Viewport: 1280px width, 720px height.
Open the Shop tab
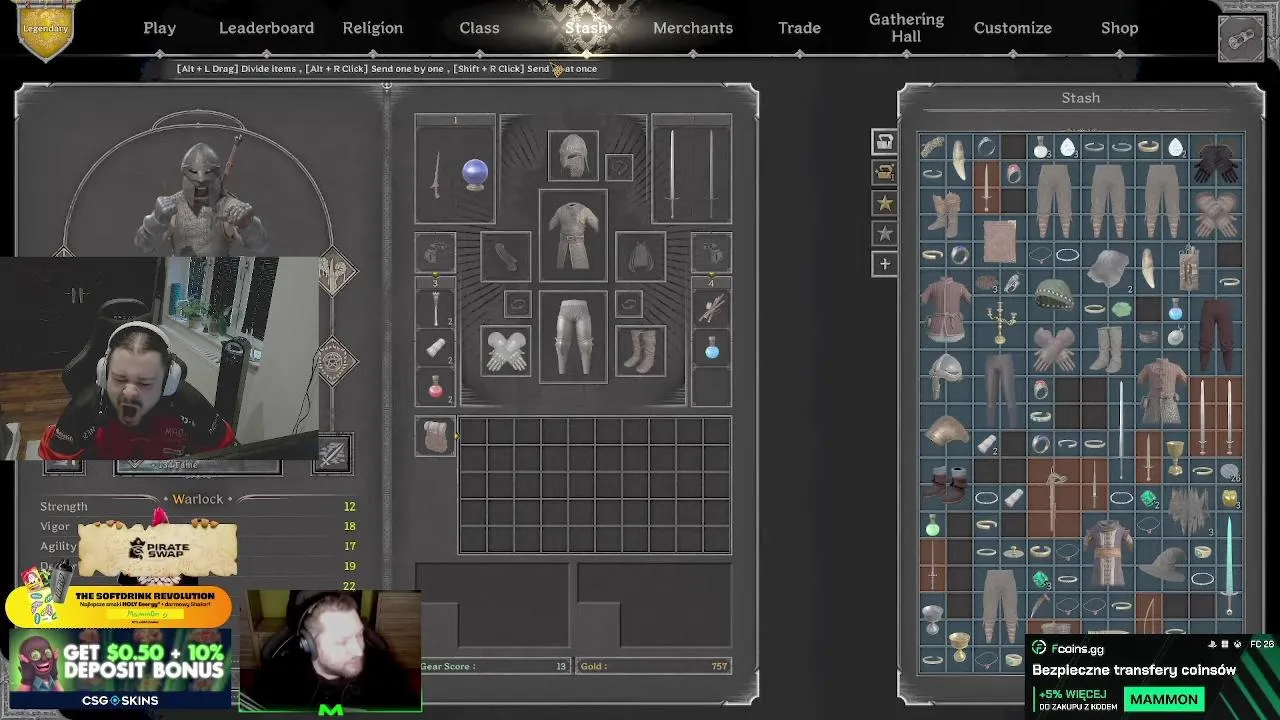click(1119, 28)
